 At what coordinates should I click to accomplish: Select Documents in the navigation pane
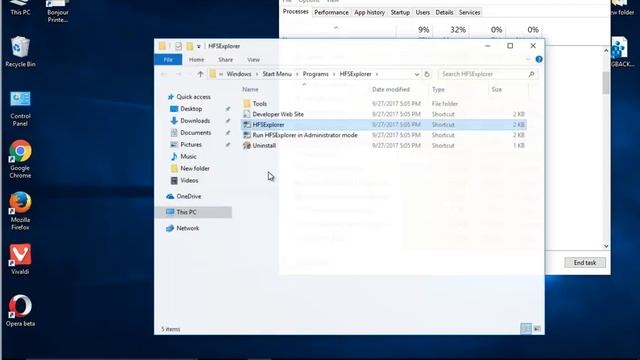pos(196,133)
